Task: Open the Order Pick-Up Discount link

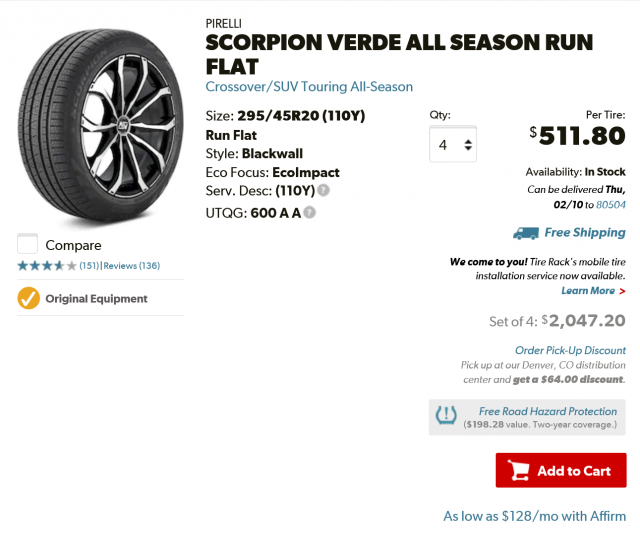Action: tap(570, 350)
